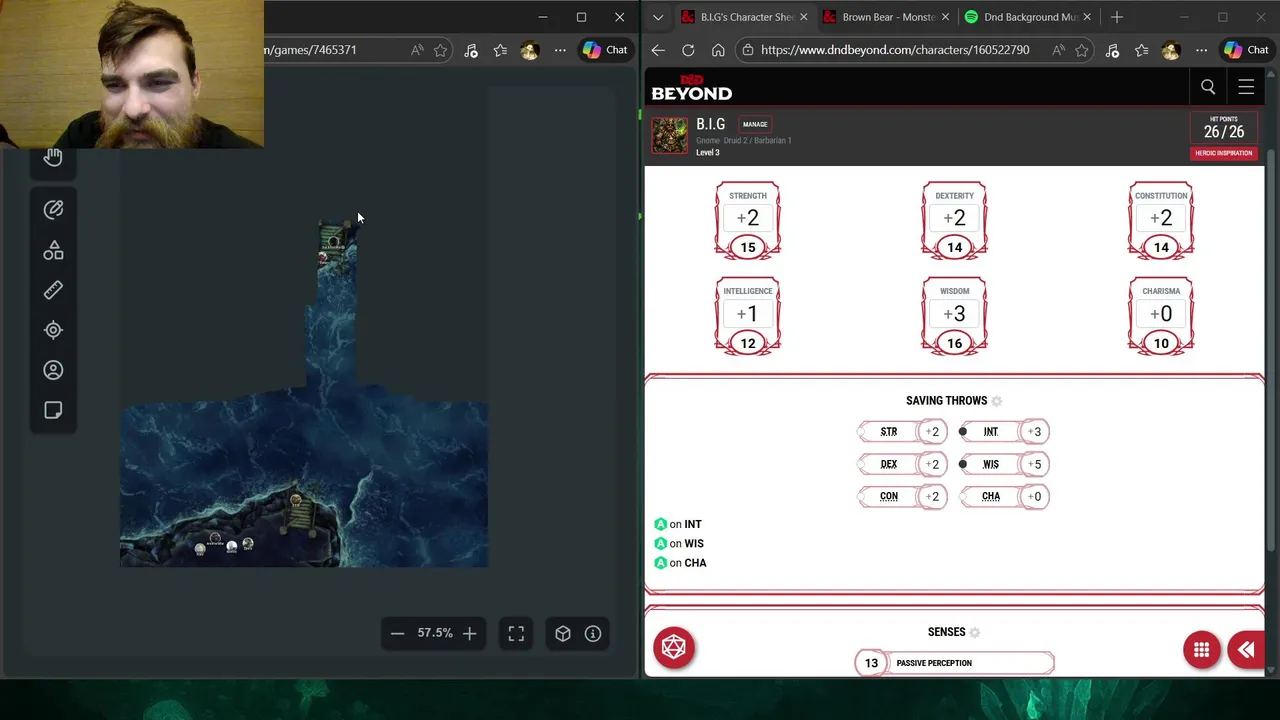
Task: Open Senses settings gear
Action: tap(975, 632)
